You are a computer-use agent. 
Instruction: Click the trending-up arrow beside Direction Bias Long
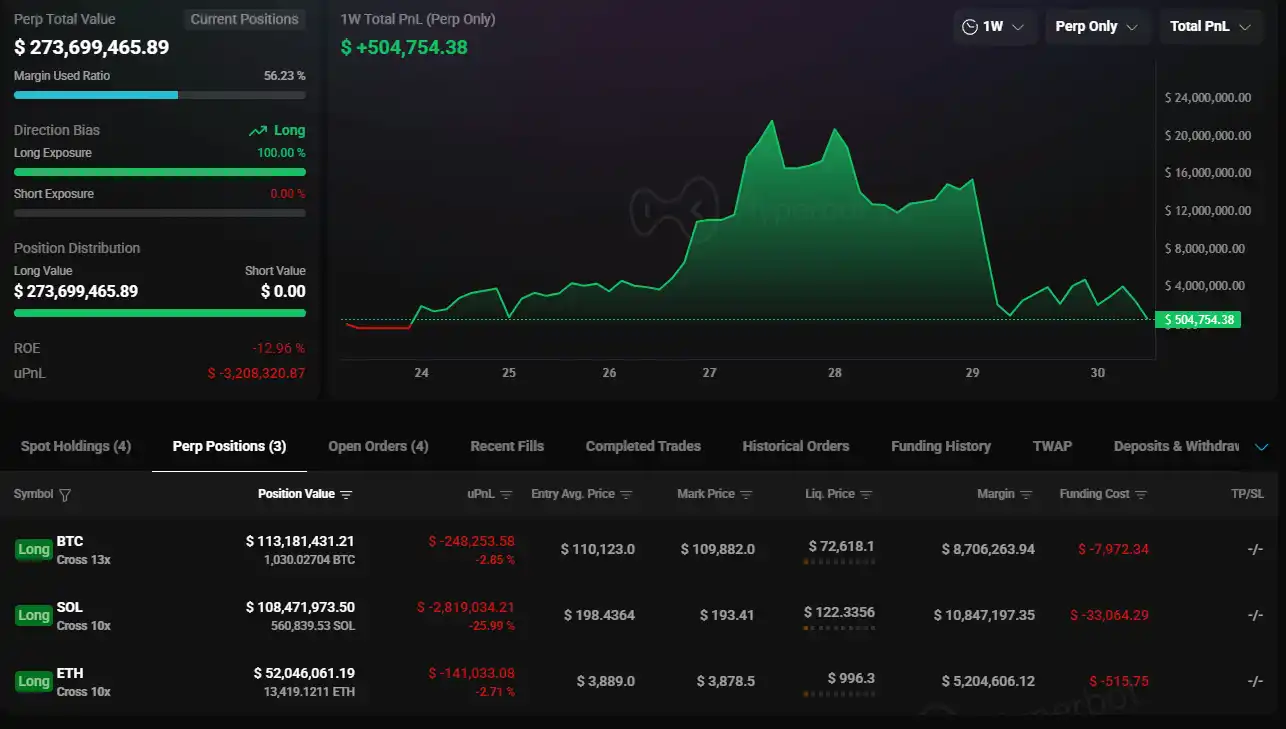tap(257, 130)
